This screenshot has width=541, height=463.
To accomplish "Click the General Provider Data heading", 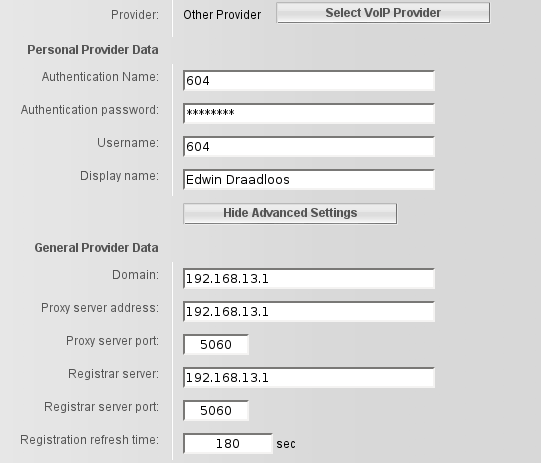I will click(x=96, y=248).
